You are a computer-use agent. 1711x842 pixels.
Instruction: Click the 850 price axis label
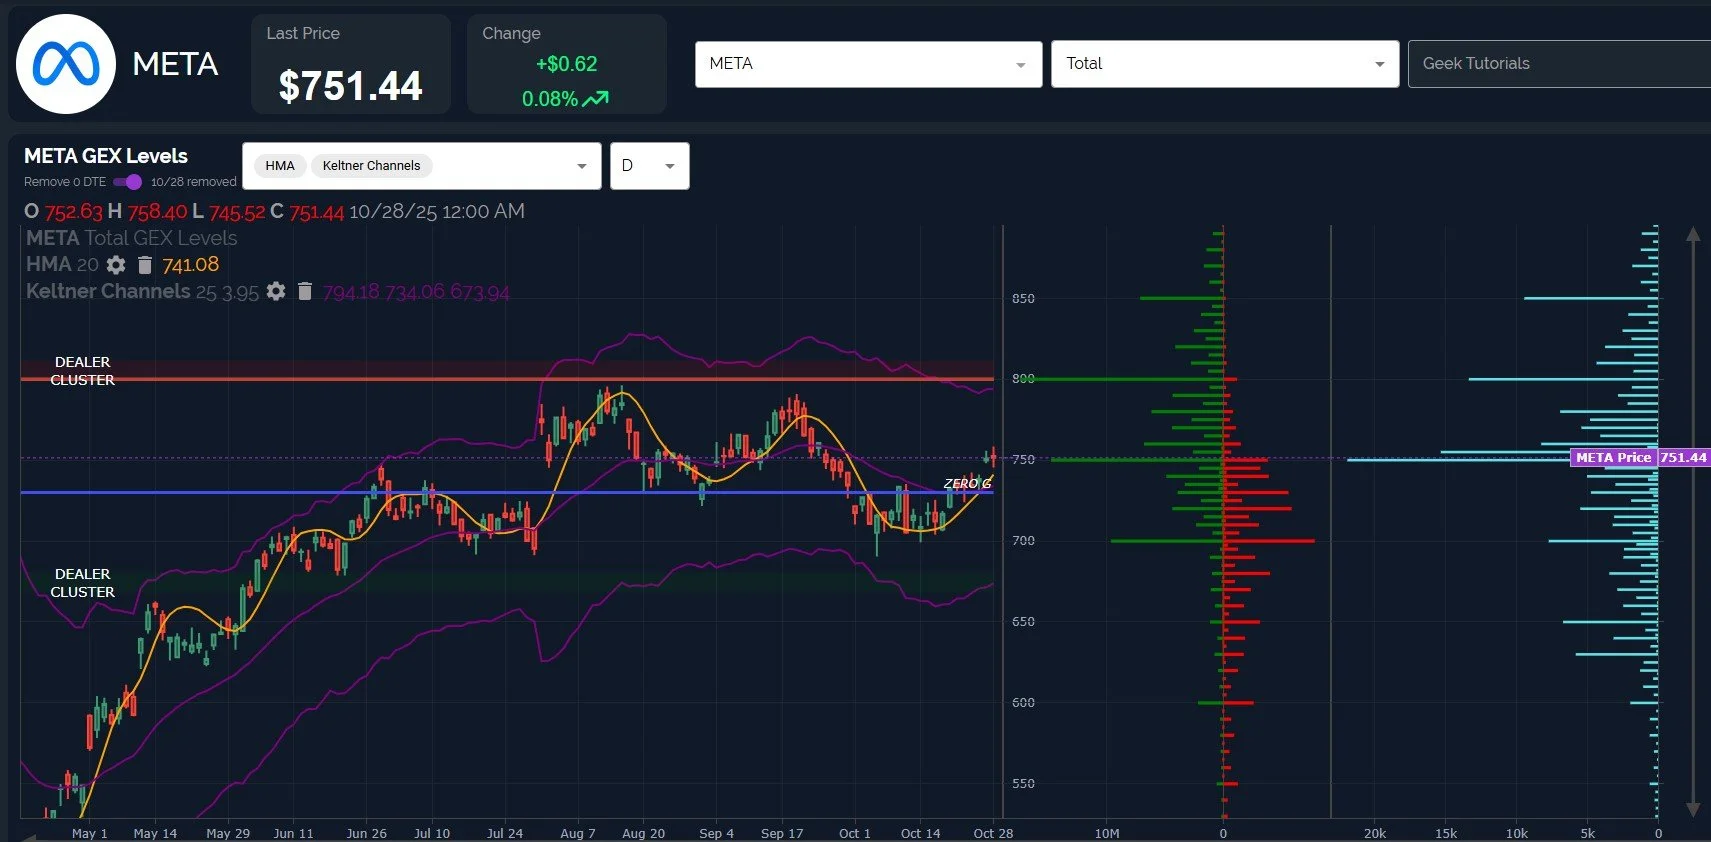tap(1023, 298)
